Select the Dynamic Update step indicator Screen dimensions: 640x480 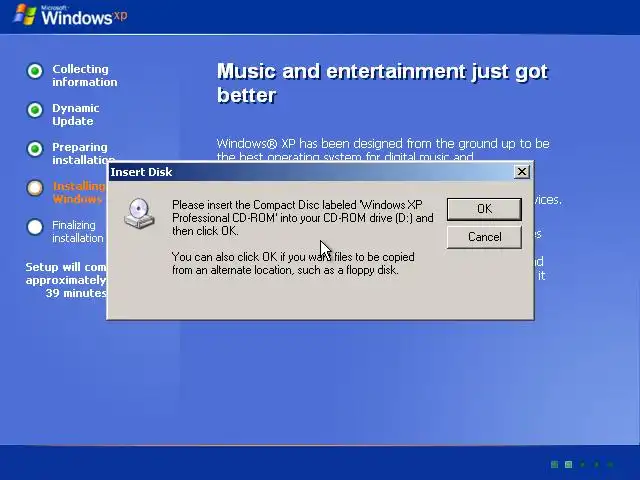[x=35, y=110]
